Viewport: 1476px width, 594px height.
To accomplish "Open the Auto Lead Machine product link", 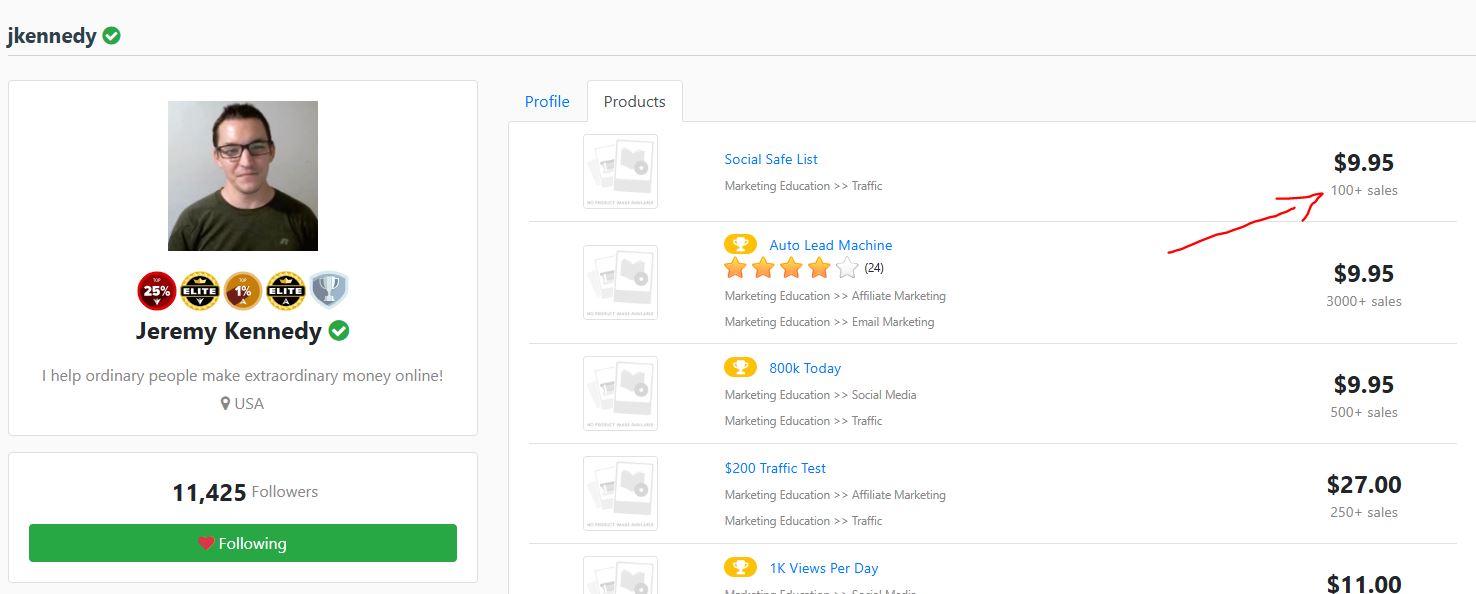I will [831, 245].
